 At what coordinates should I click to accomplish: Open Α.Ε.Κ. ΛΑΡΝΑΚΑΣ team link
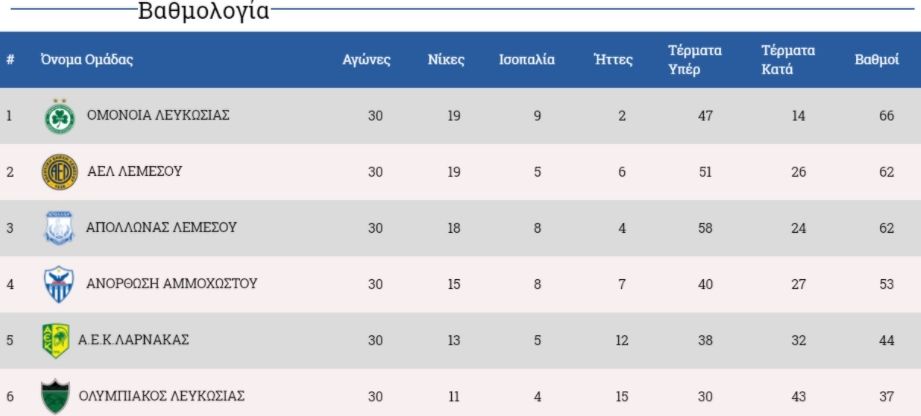point(133,340)
